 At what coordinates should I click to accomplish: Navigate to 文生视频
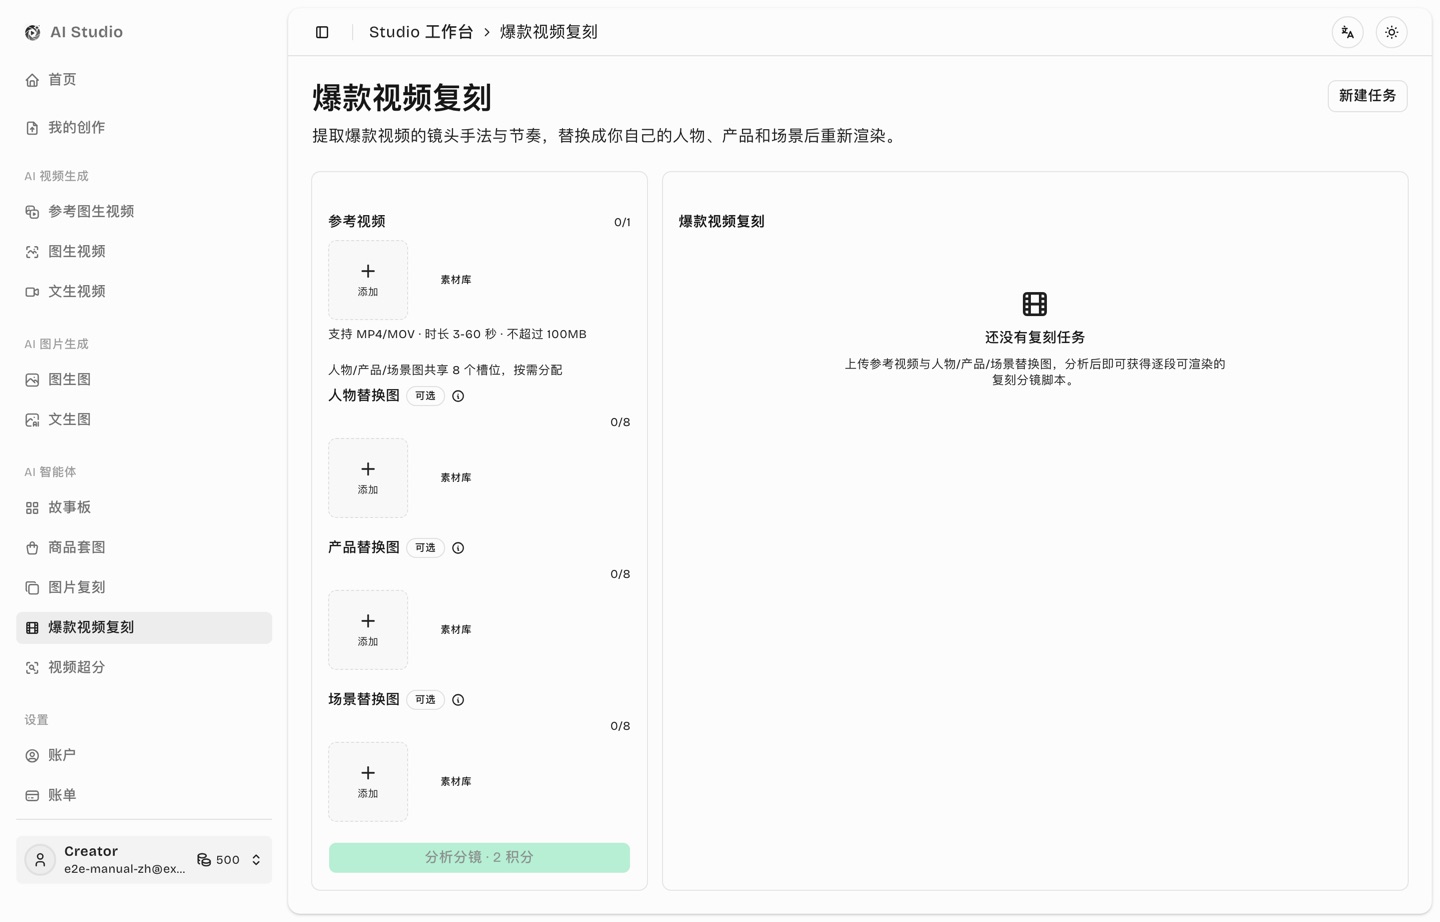point(144,292)
